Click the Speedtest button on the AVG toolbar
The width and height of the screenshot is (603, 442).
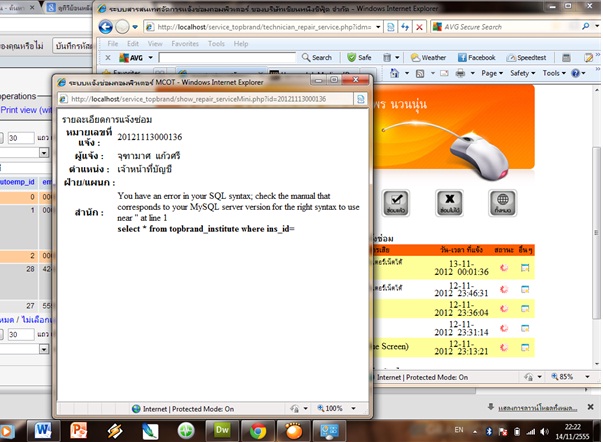[x=526, y=58]
